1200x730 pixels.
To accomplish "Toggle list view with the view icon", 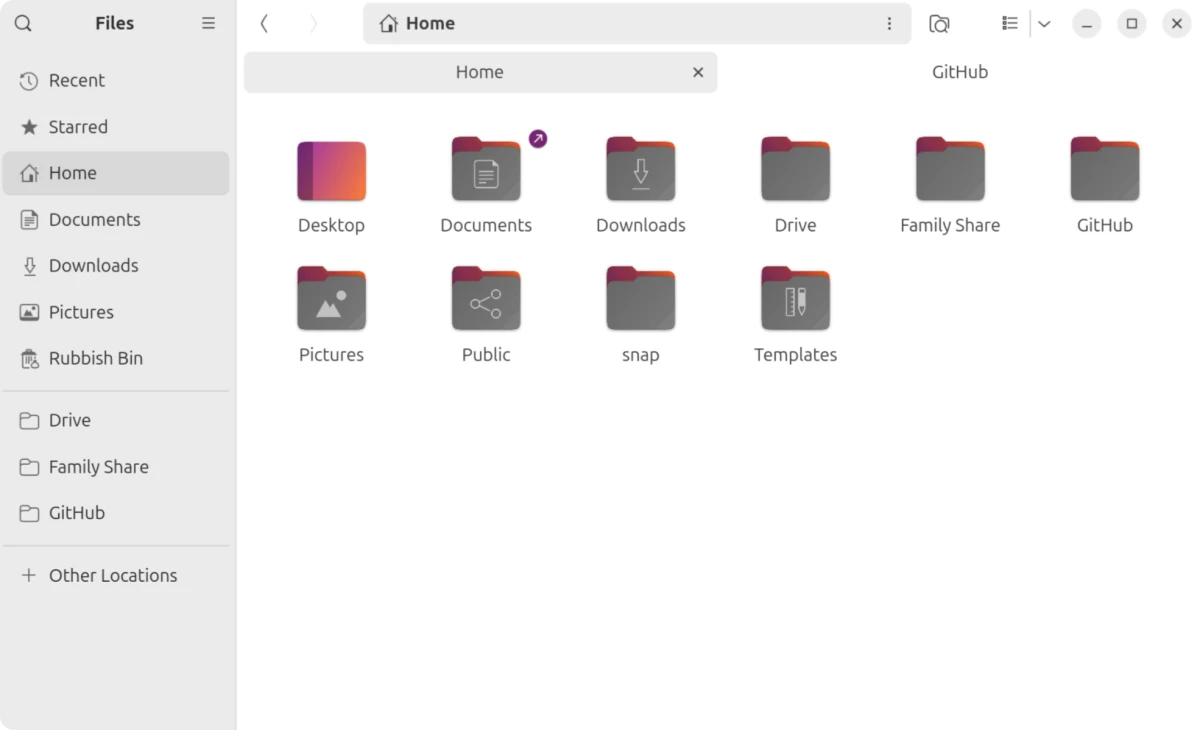I will [1010, 24].
